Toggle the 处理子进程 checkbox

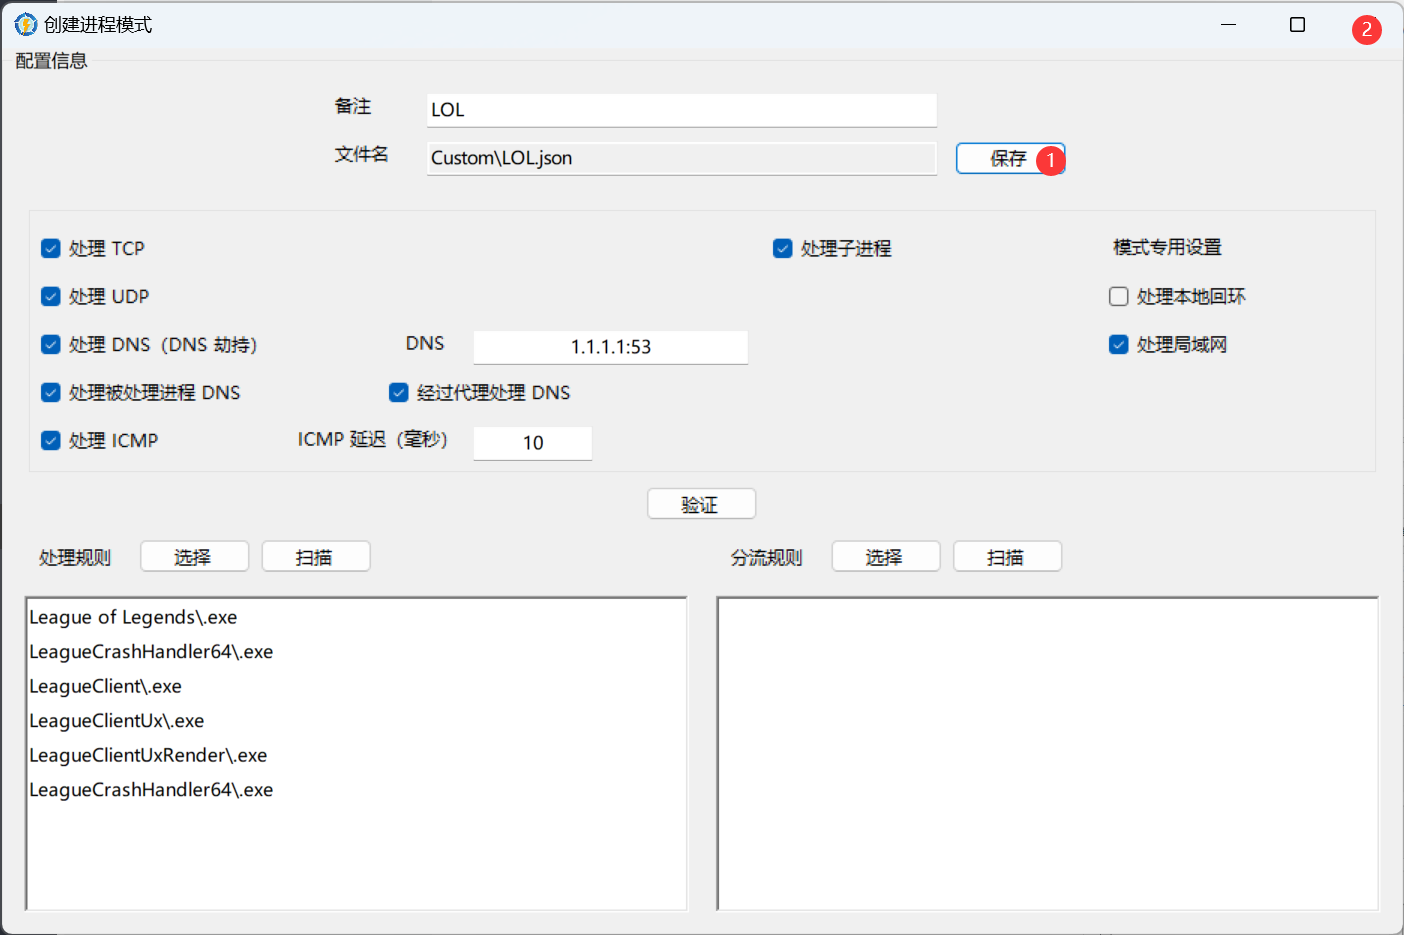click(783, 249)
